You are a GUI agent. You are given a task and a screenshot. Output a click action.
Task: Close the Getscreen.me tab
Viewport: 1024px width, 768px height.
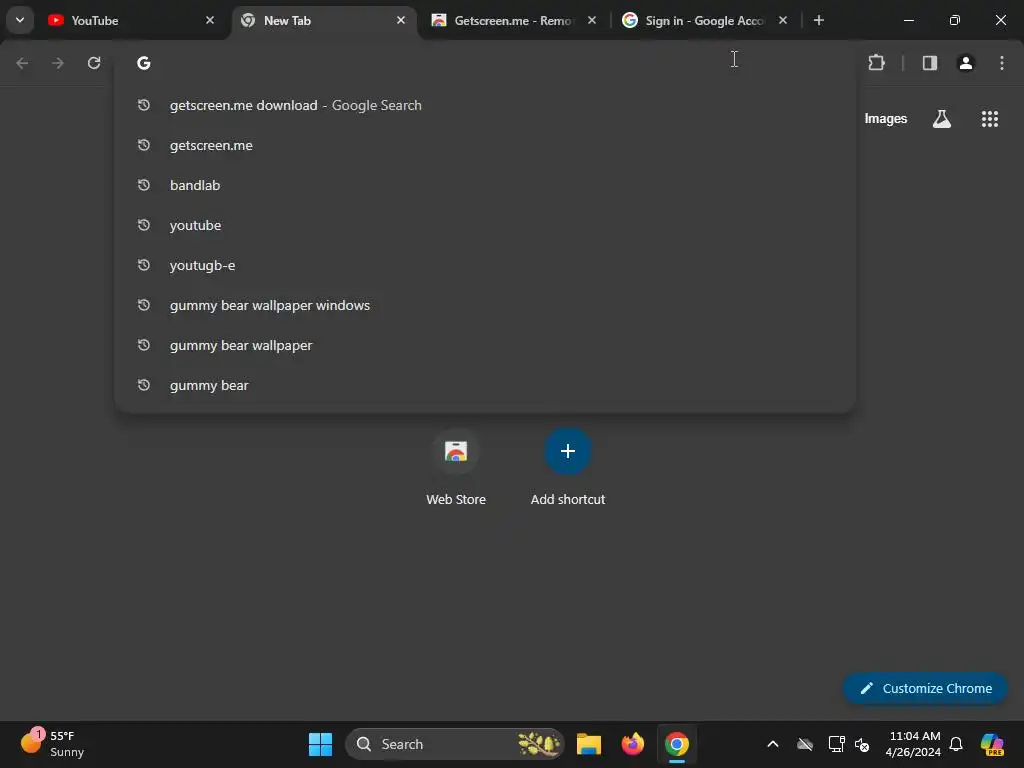(592, 20)
